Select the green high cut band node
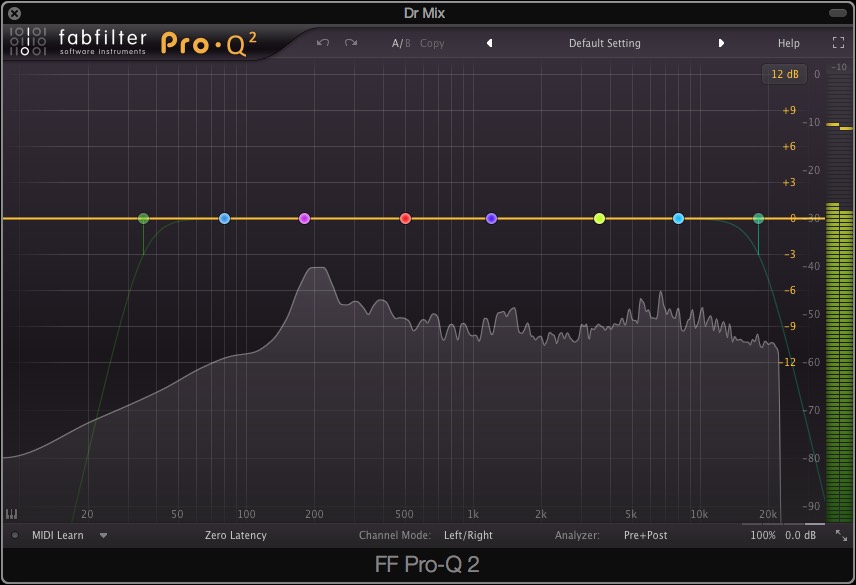The height and width of the screenshot is (585, 856). 758,218
